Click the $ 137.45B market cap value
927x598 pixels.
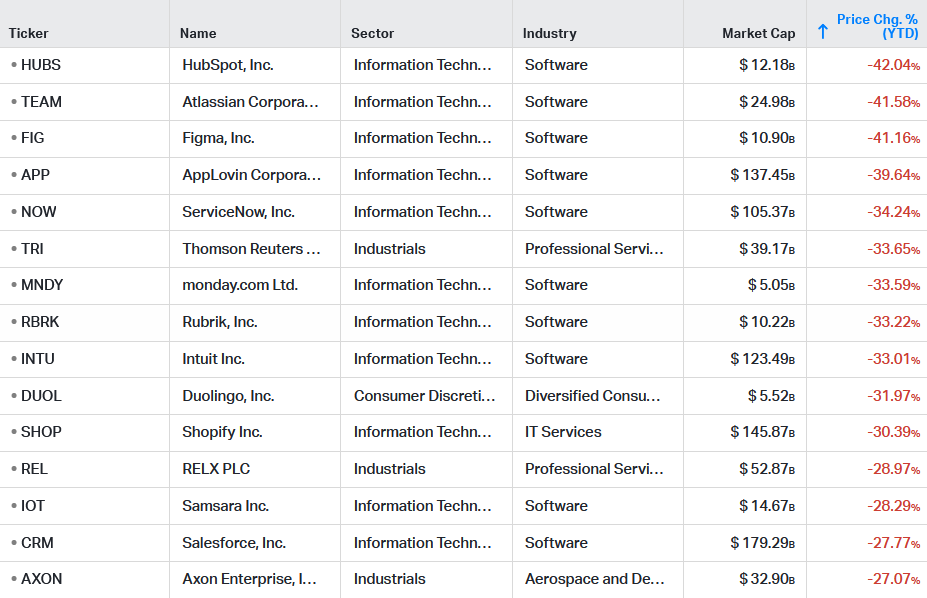(763, 175)
